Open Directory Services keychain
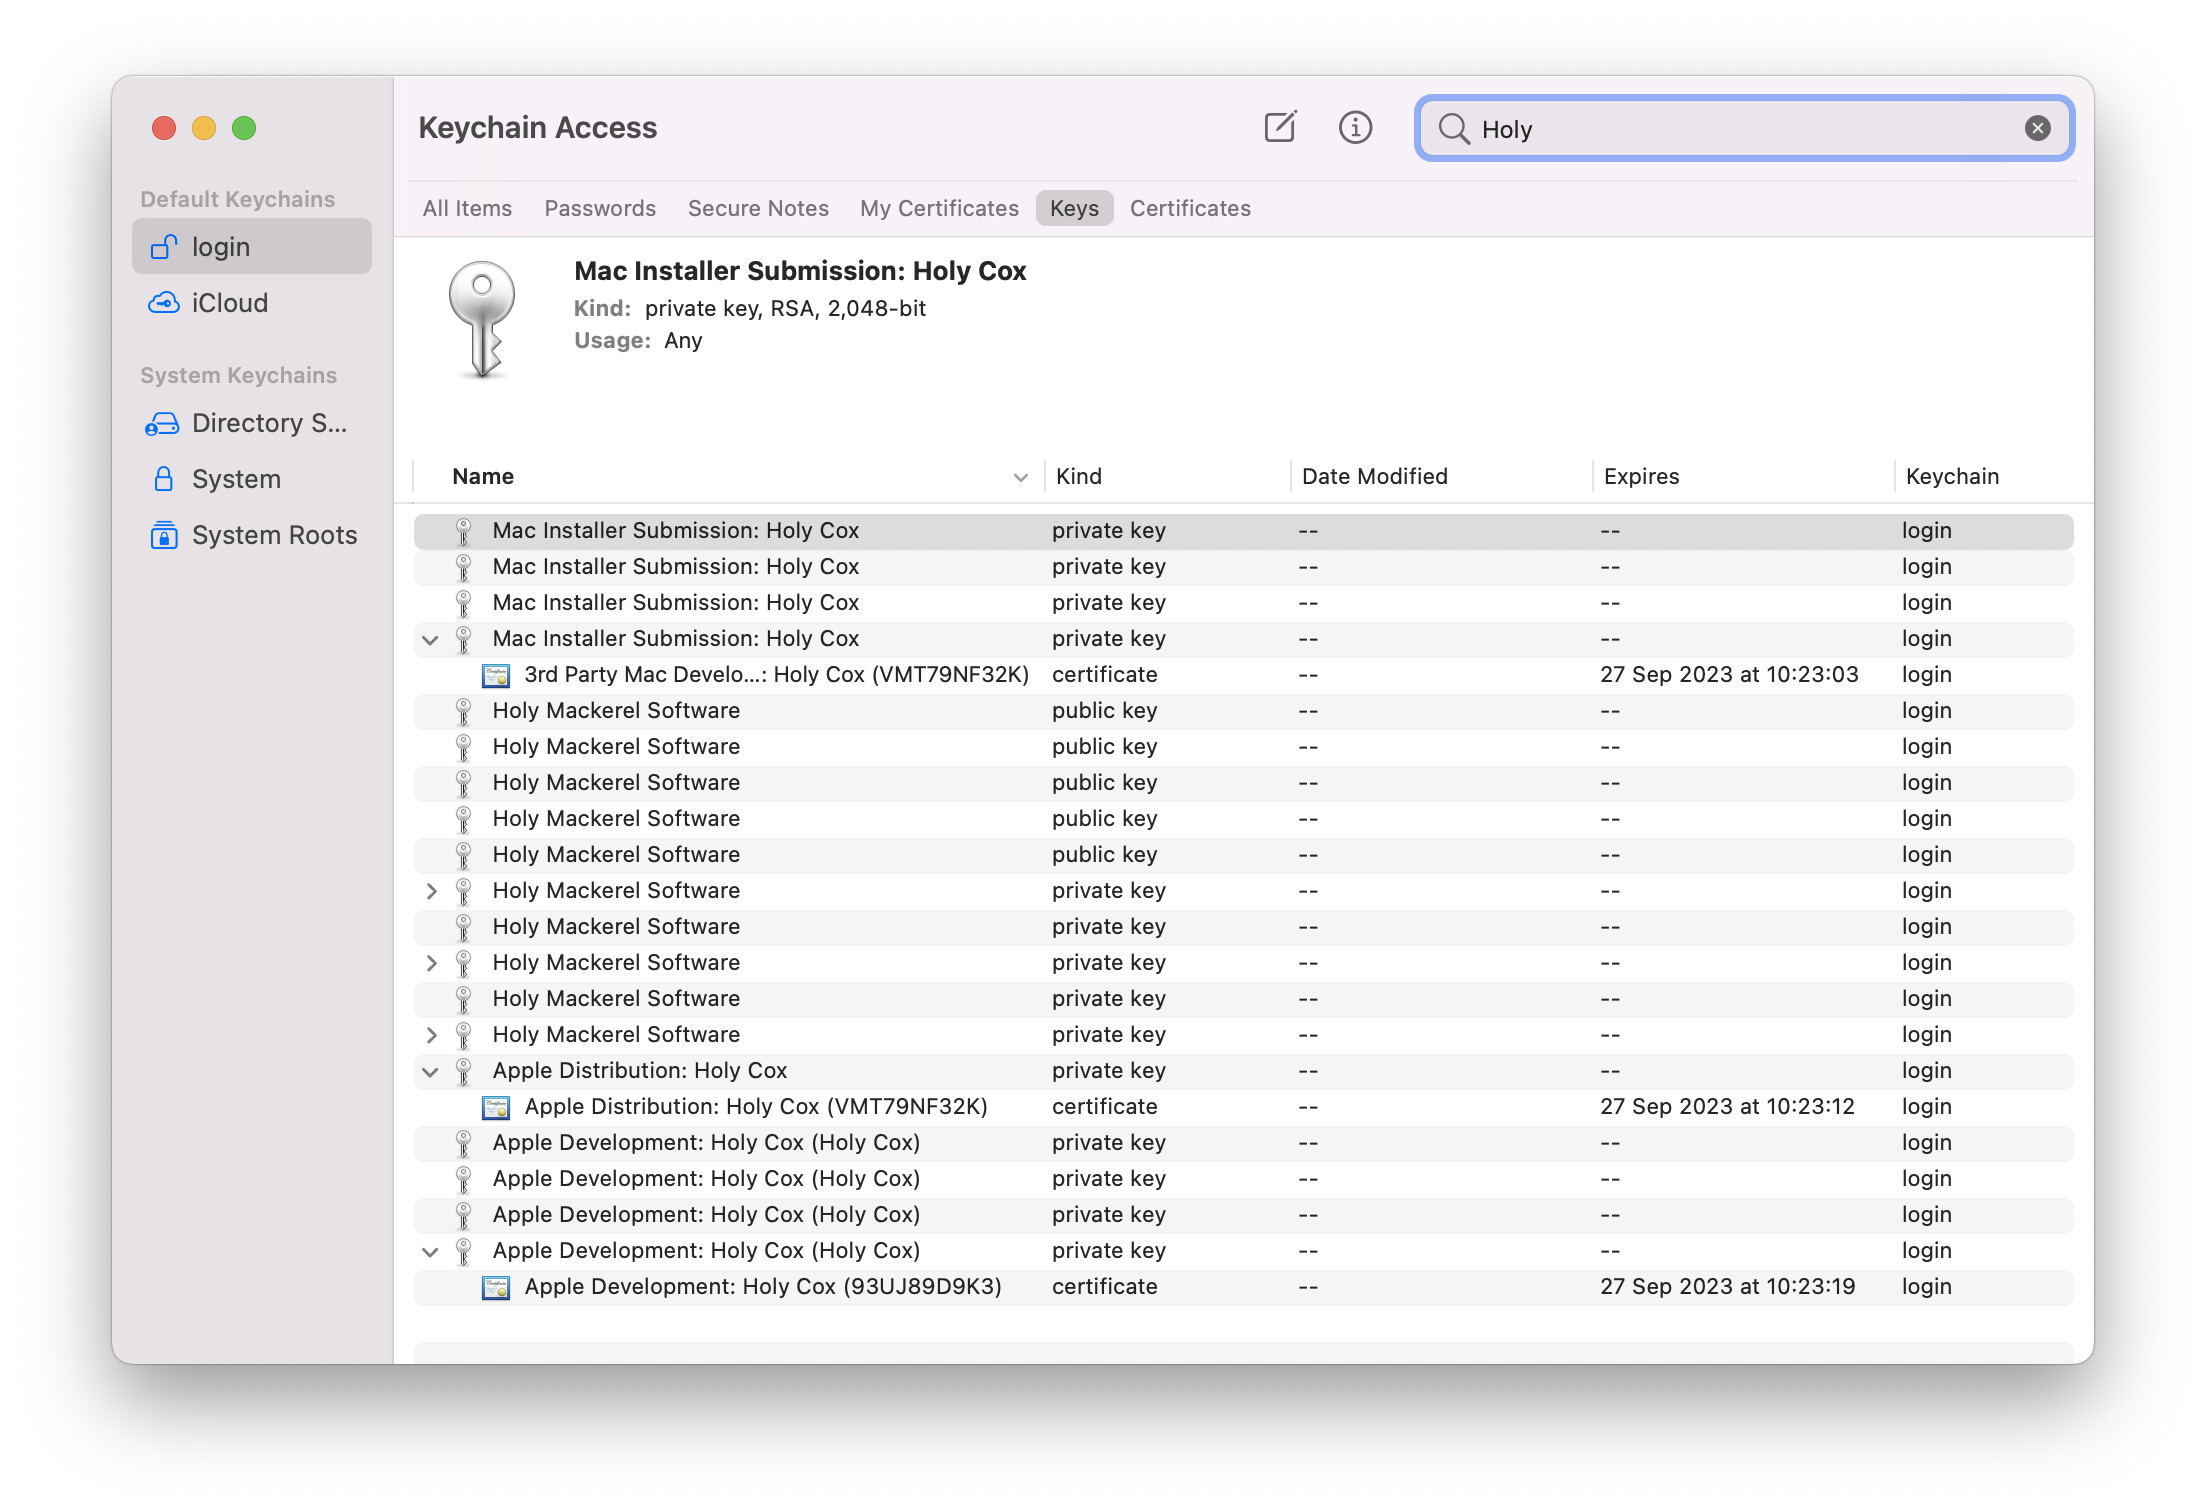 click(x=252, y=422)
